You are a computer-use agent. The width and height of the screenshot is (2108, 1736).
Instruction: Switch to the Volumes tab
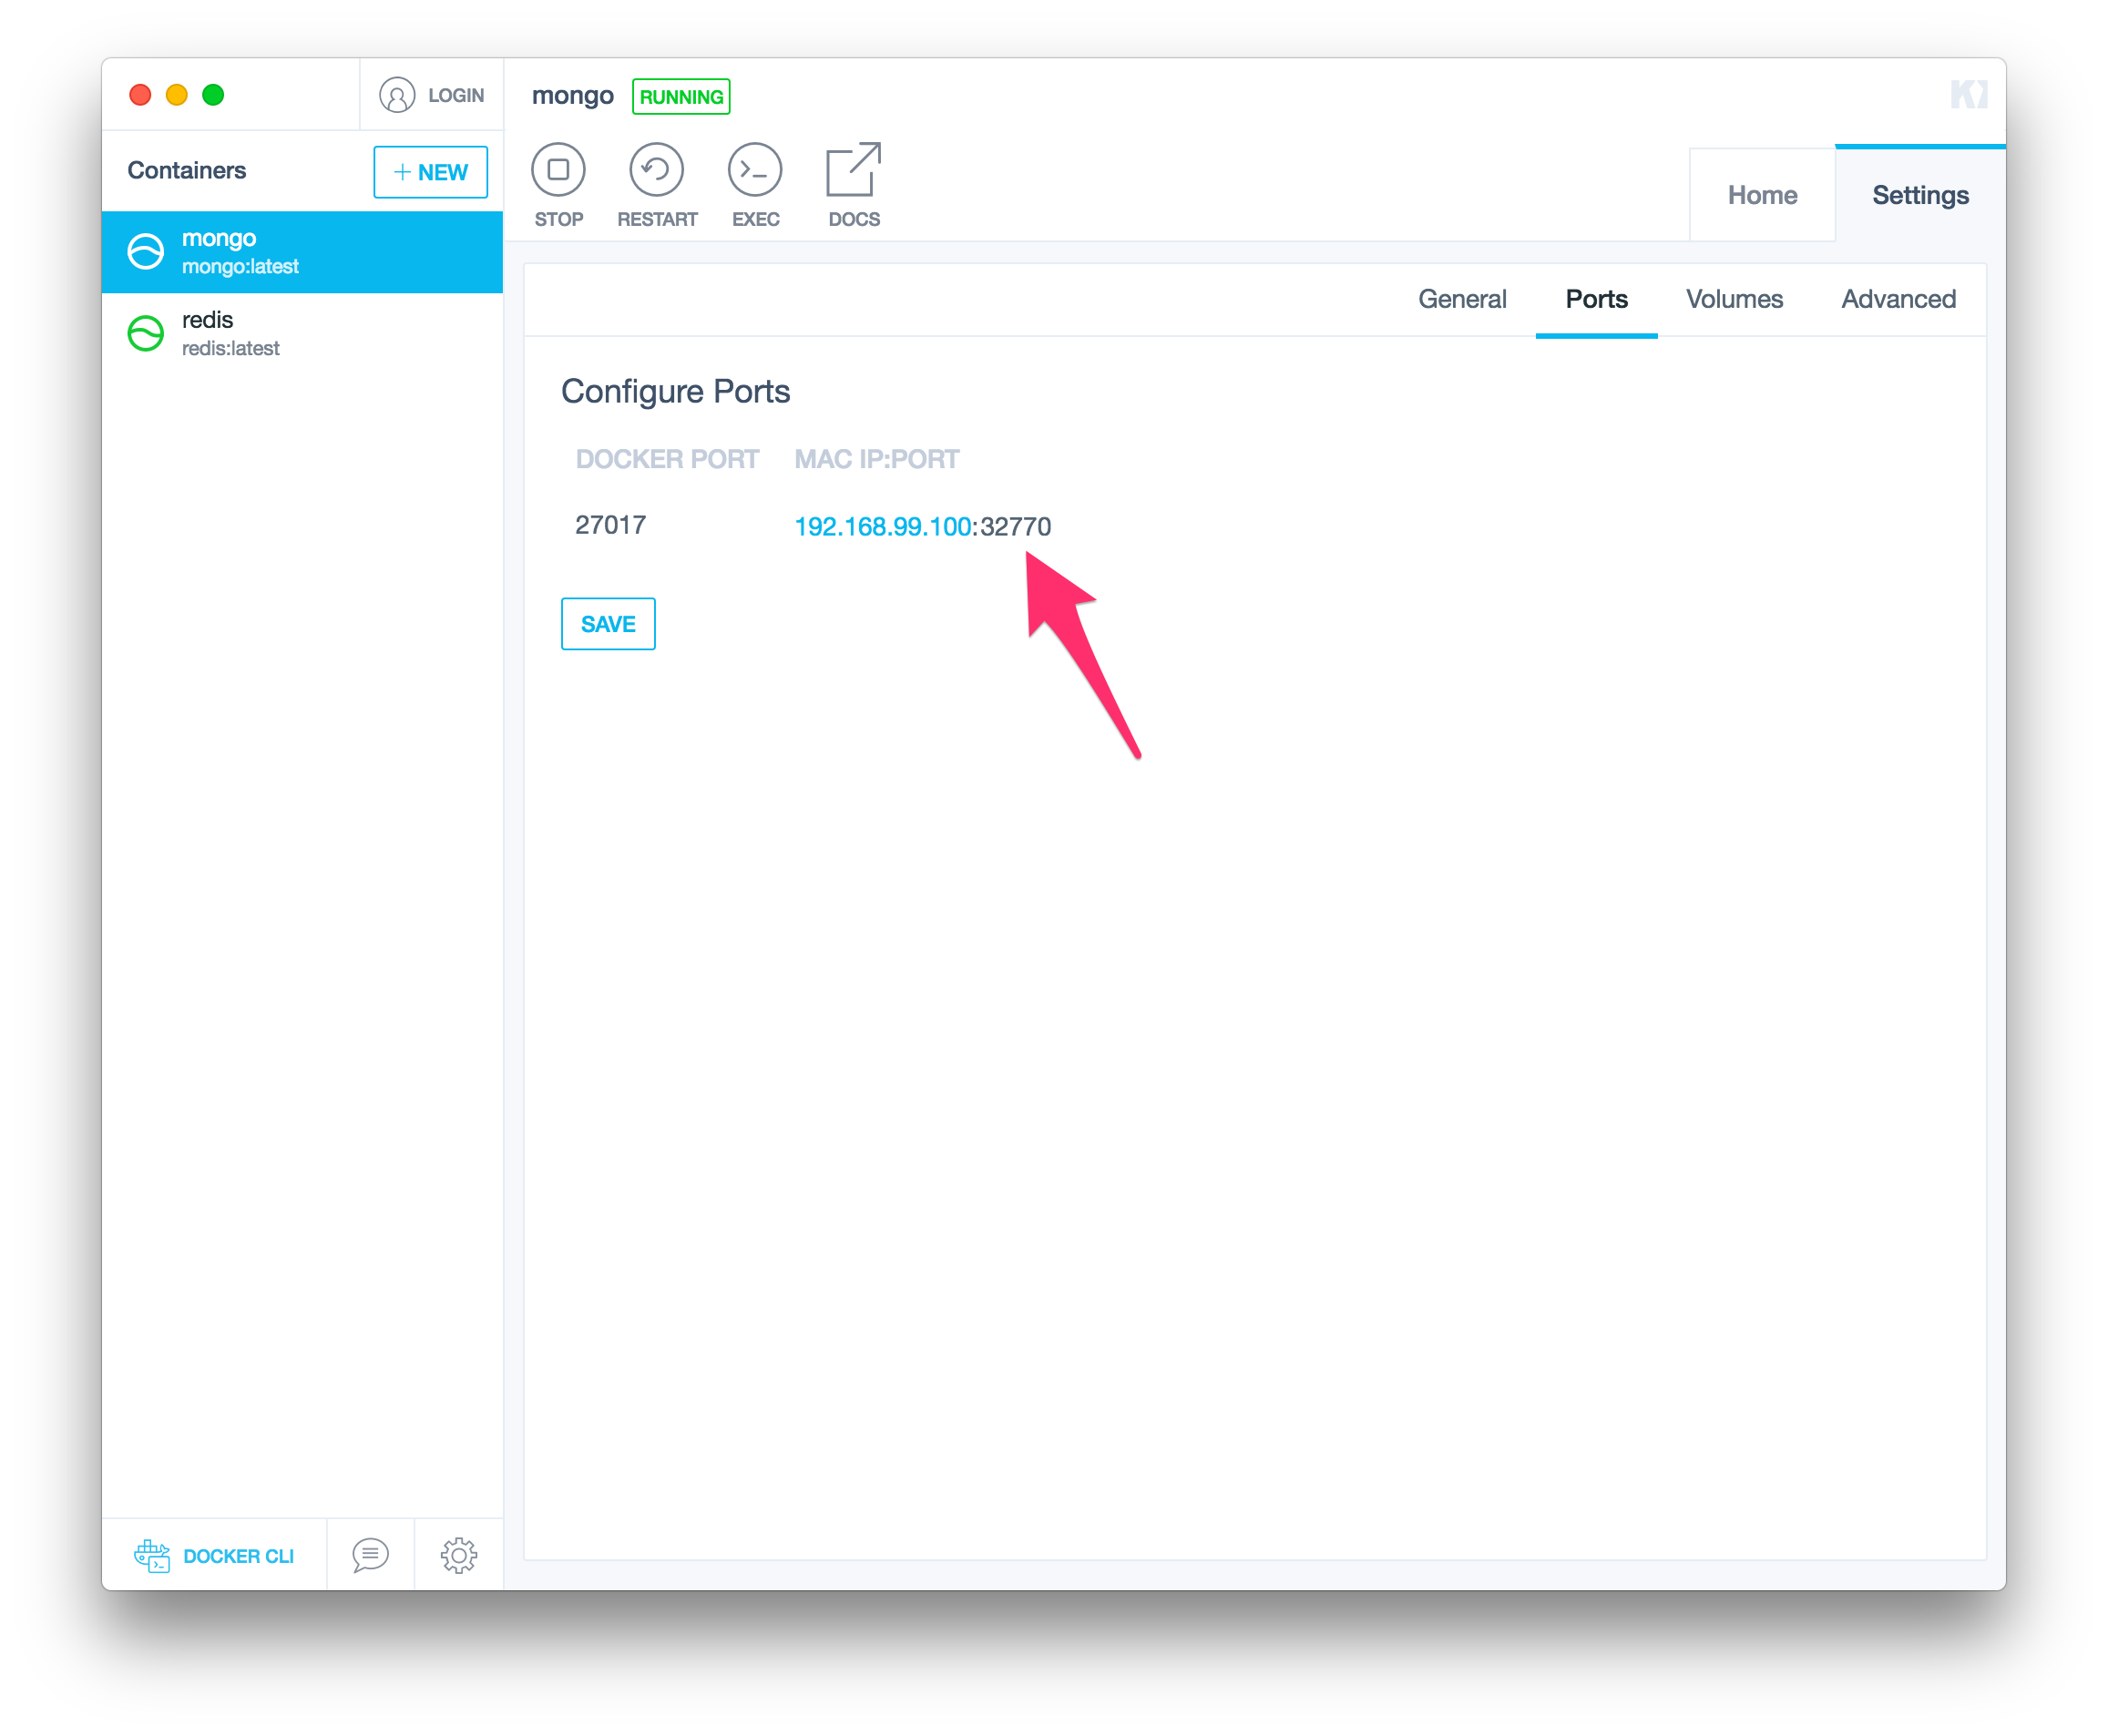[1734, 298]
